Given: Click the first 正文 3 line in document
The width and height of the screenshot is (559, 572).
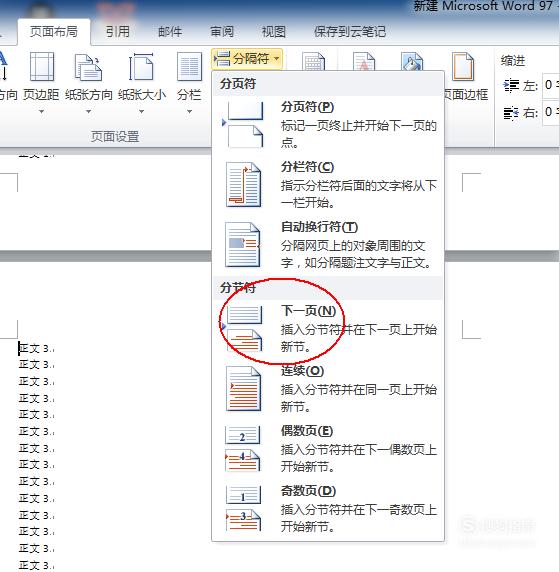Looking at the screenshot, I should (x=36, y=348).
